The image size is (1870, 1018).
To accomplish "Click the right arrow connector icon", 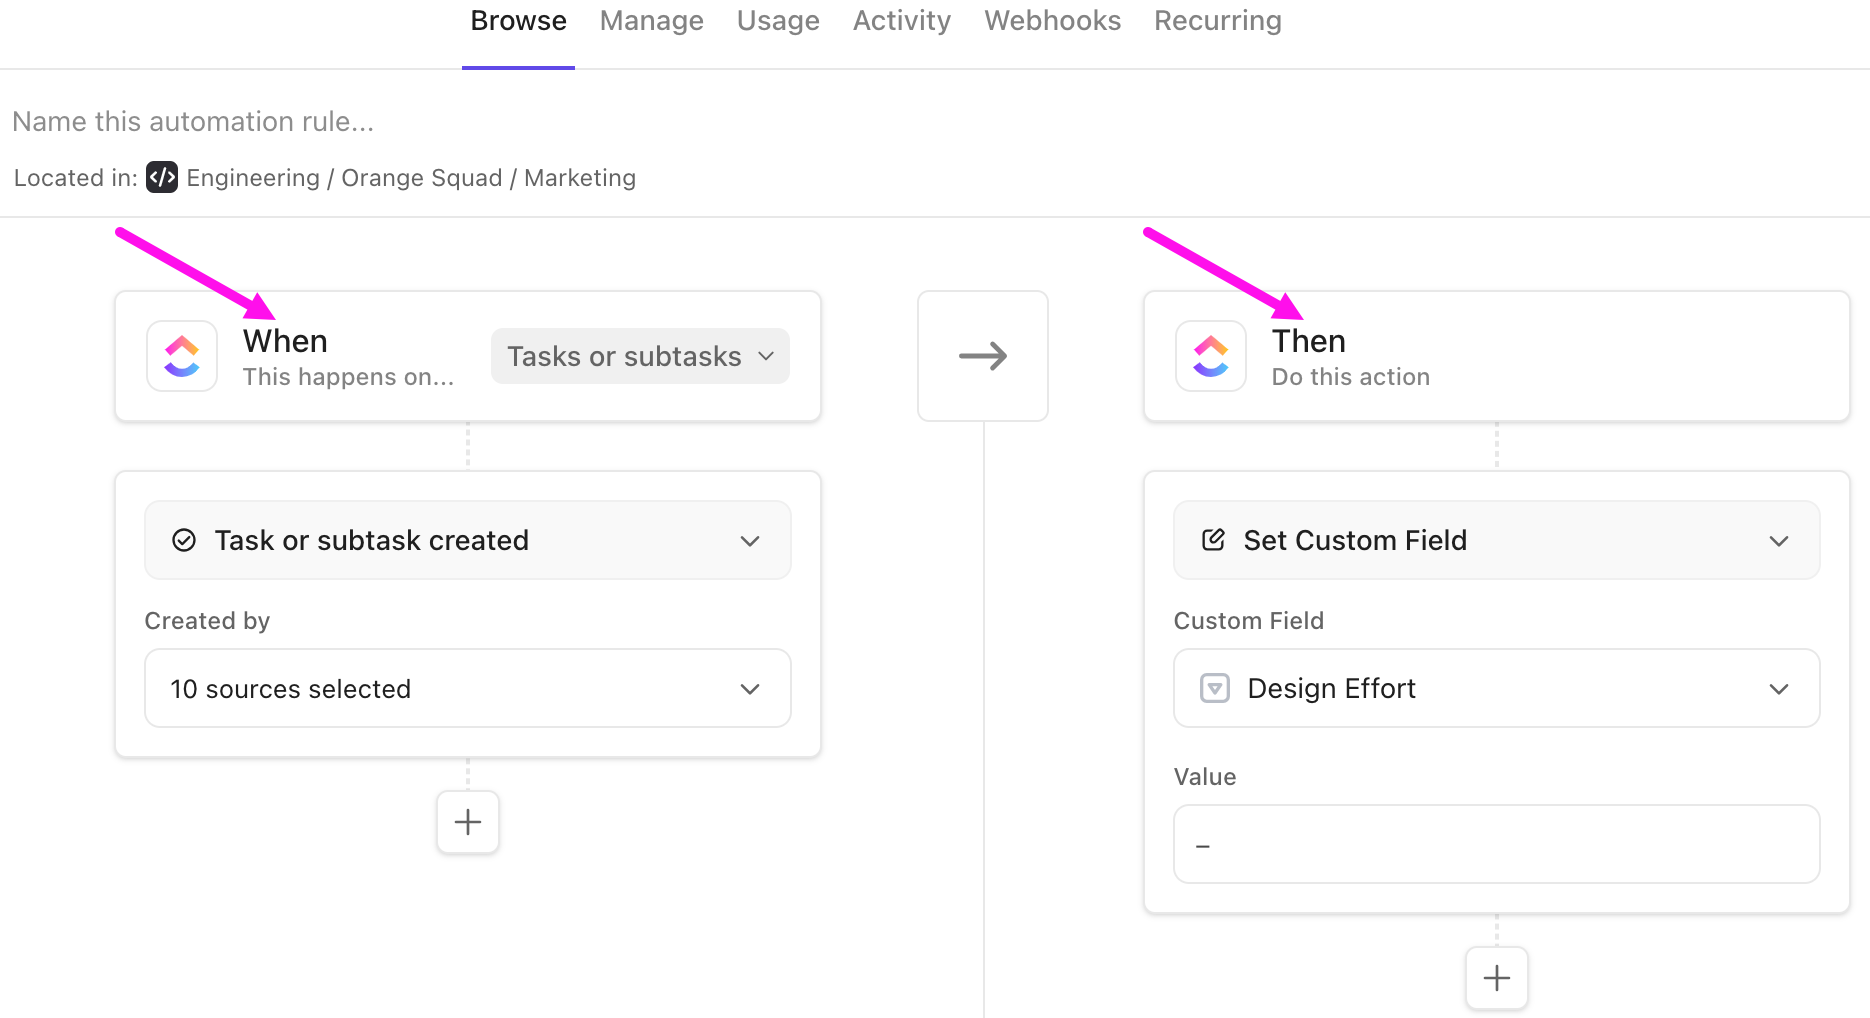I will click(982, 356).
